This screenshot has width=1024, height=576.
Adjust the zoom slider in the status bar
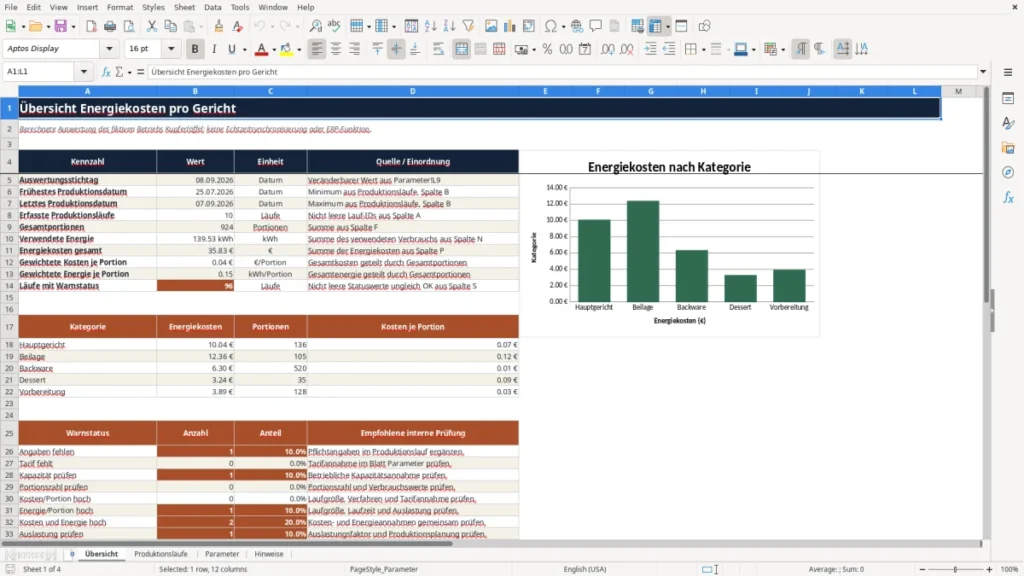pyautogui.click(x=955, y=569)
